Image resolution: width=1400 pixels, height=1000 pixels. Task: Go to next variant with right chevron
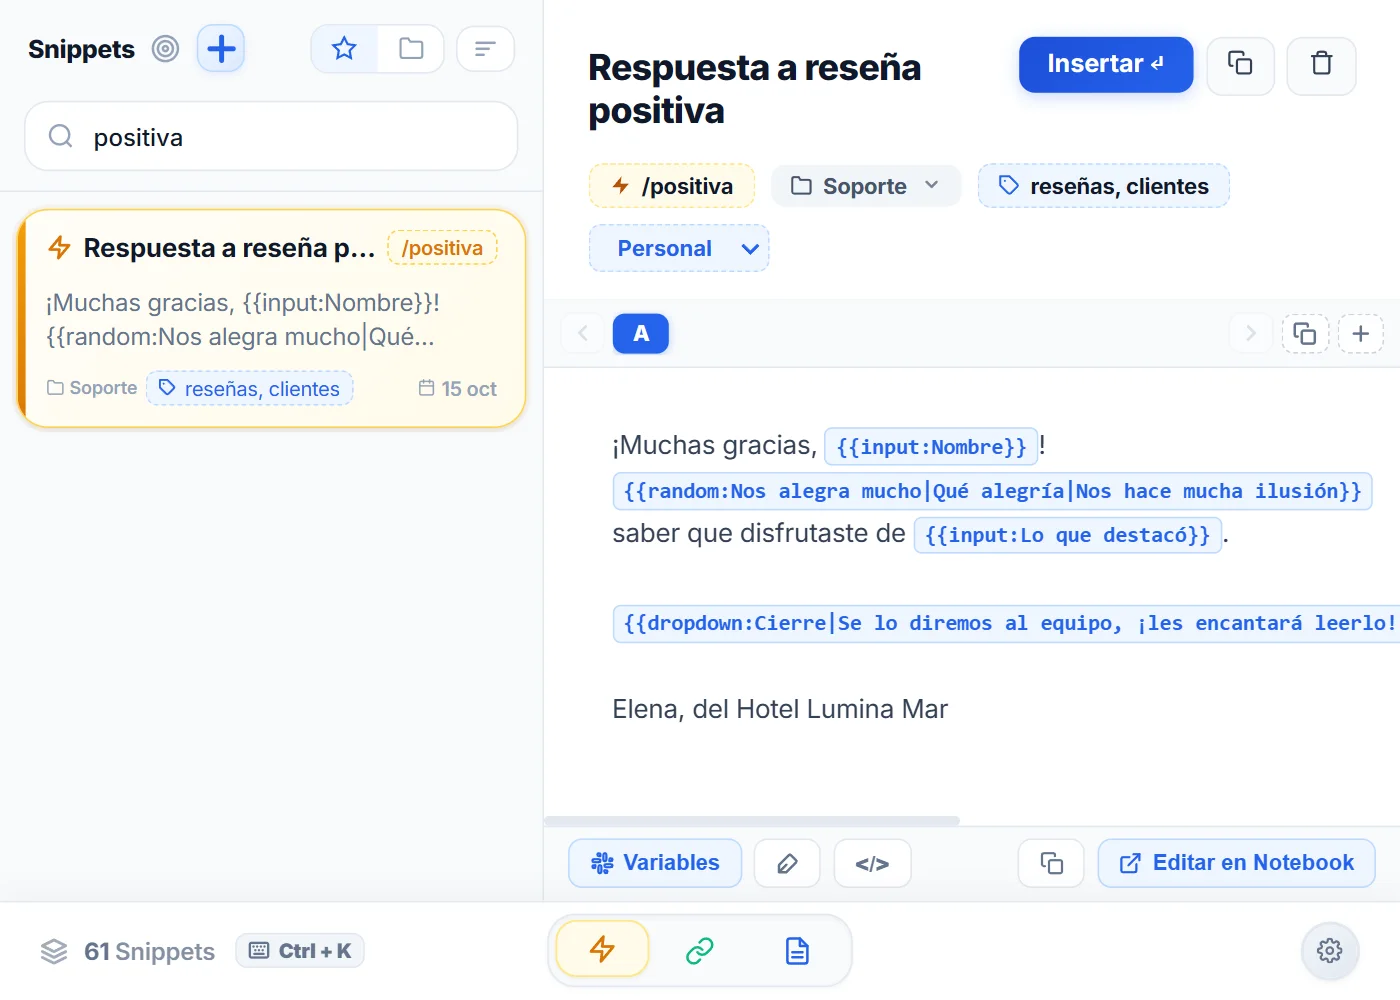click(x=1250, y=333)
